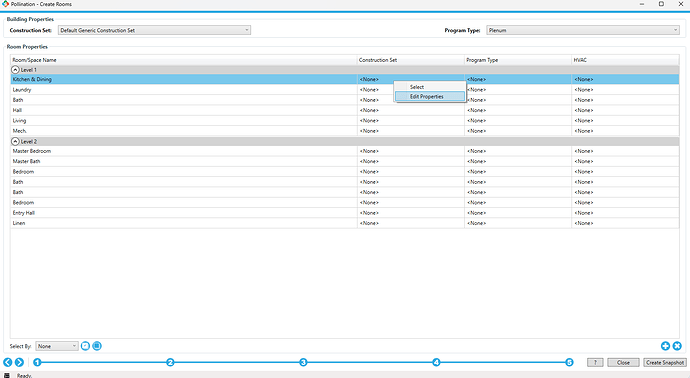This screenshot has width=690, height=378.
Task: Click the Create Snapshot button
Action: pos(665,362)
